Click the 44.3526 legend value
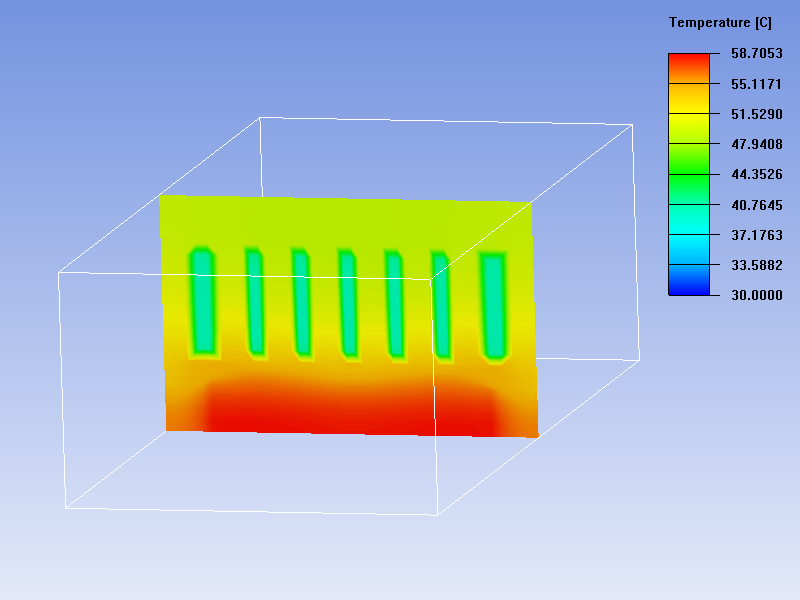Screen dimensions: 800x600 point(757,174)
